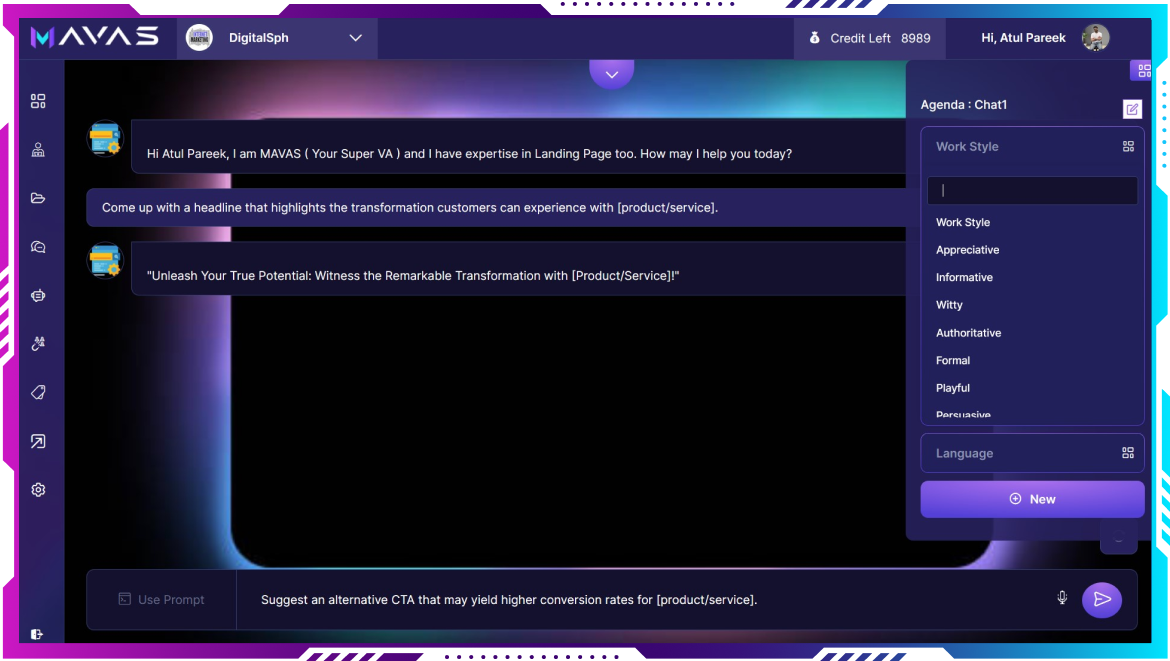Viewport: 1170px width, 661px height.
Task: Click the logout icon at sidebar bottom
Action: [37, 634]
